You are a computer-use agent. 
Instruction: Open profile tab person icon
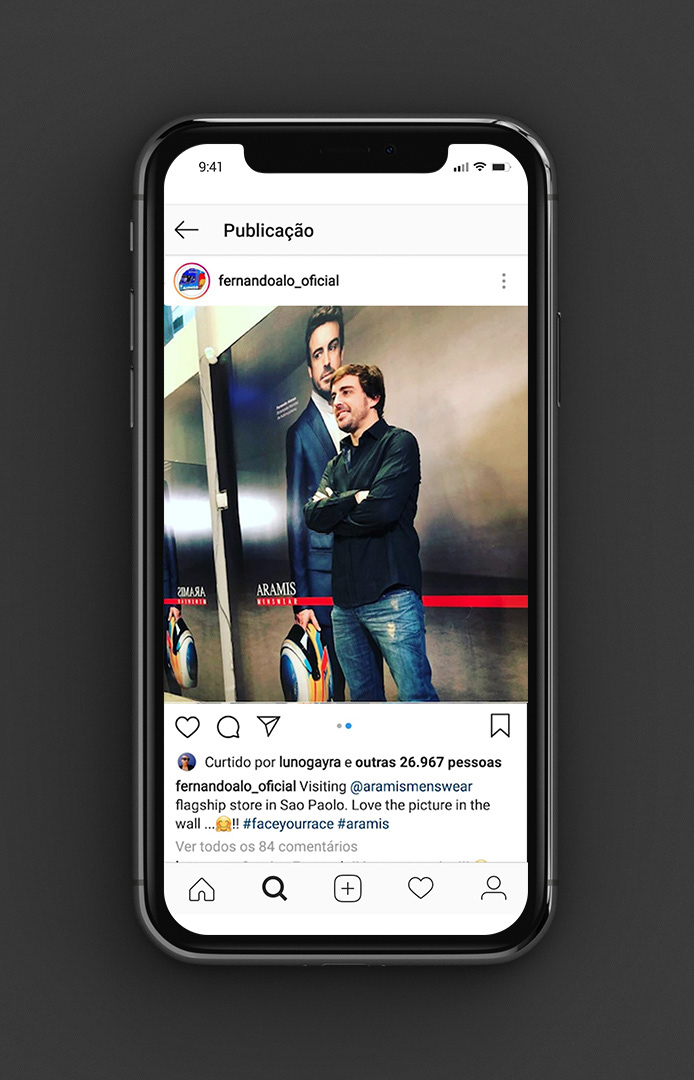coord(494,889)
